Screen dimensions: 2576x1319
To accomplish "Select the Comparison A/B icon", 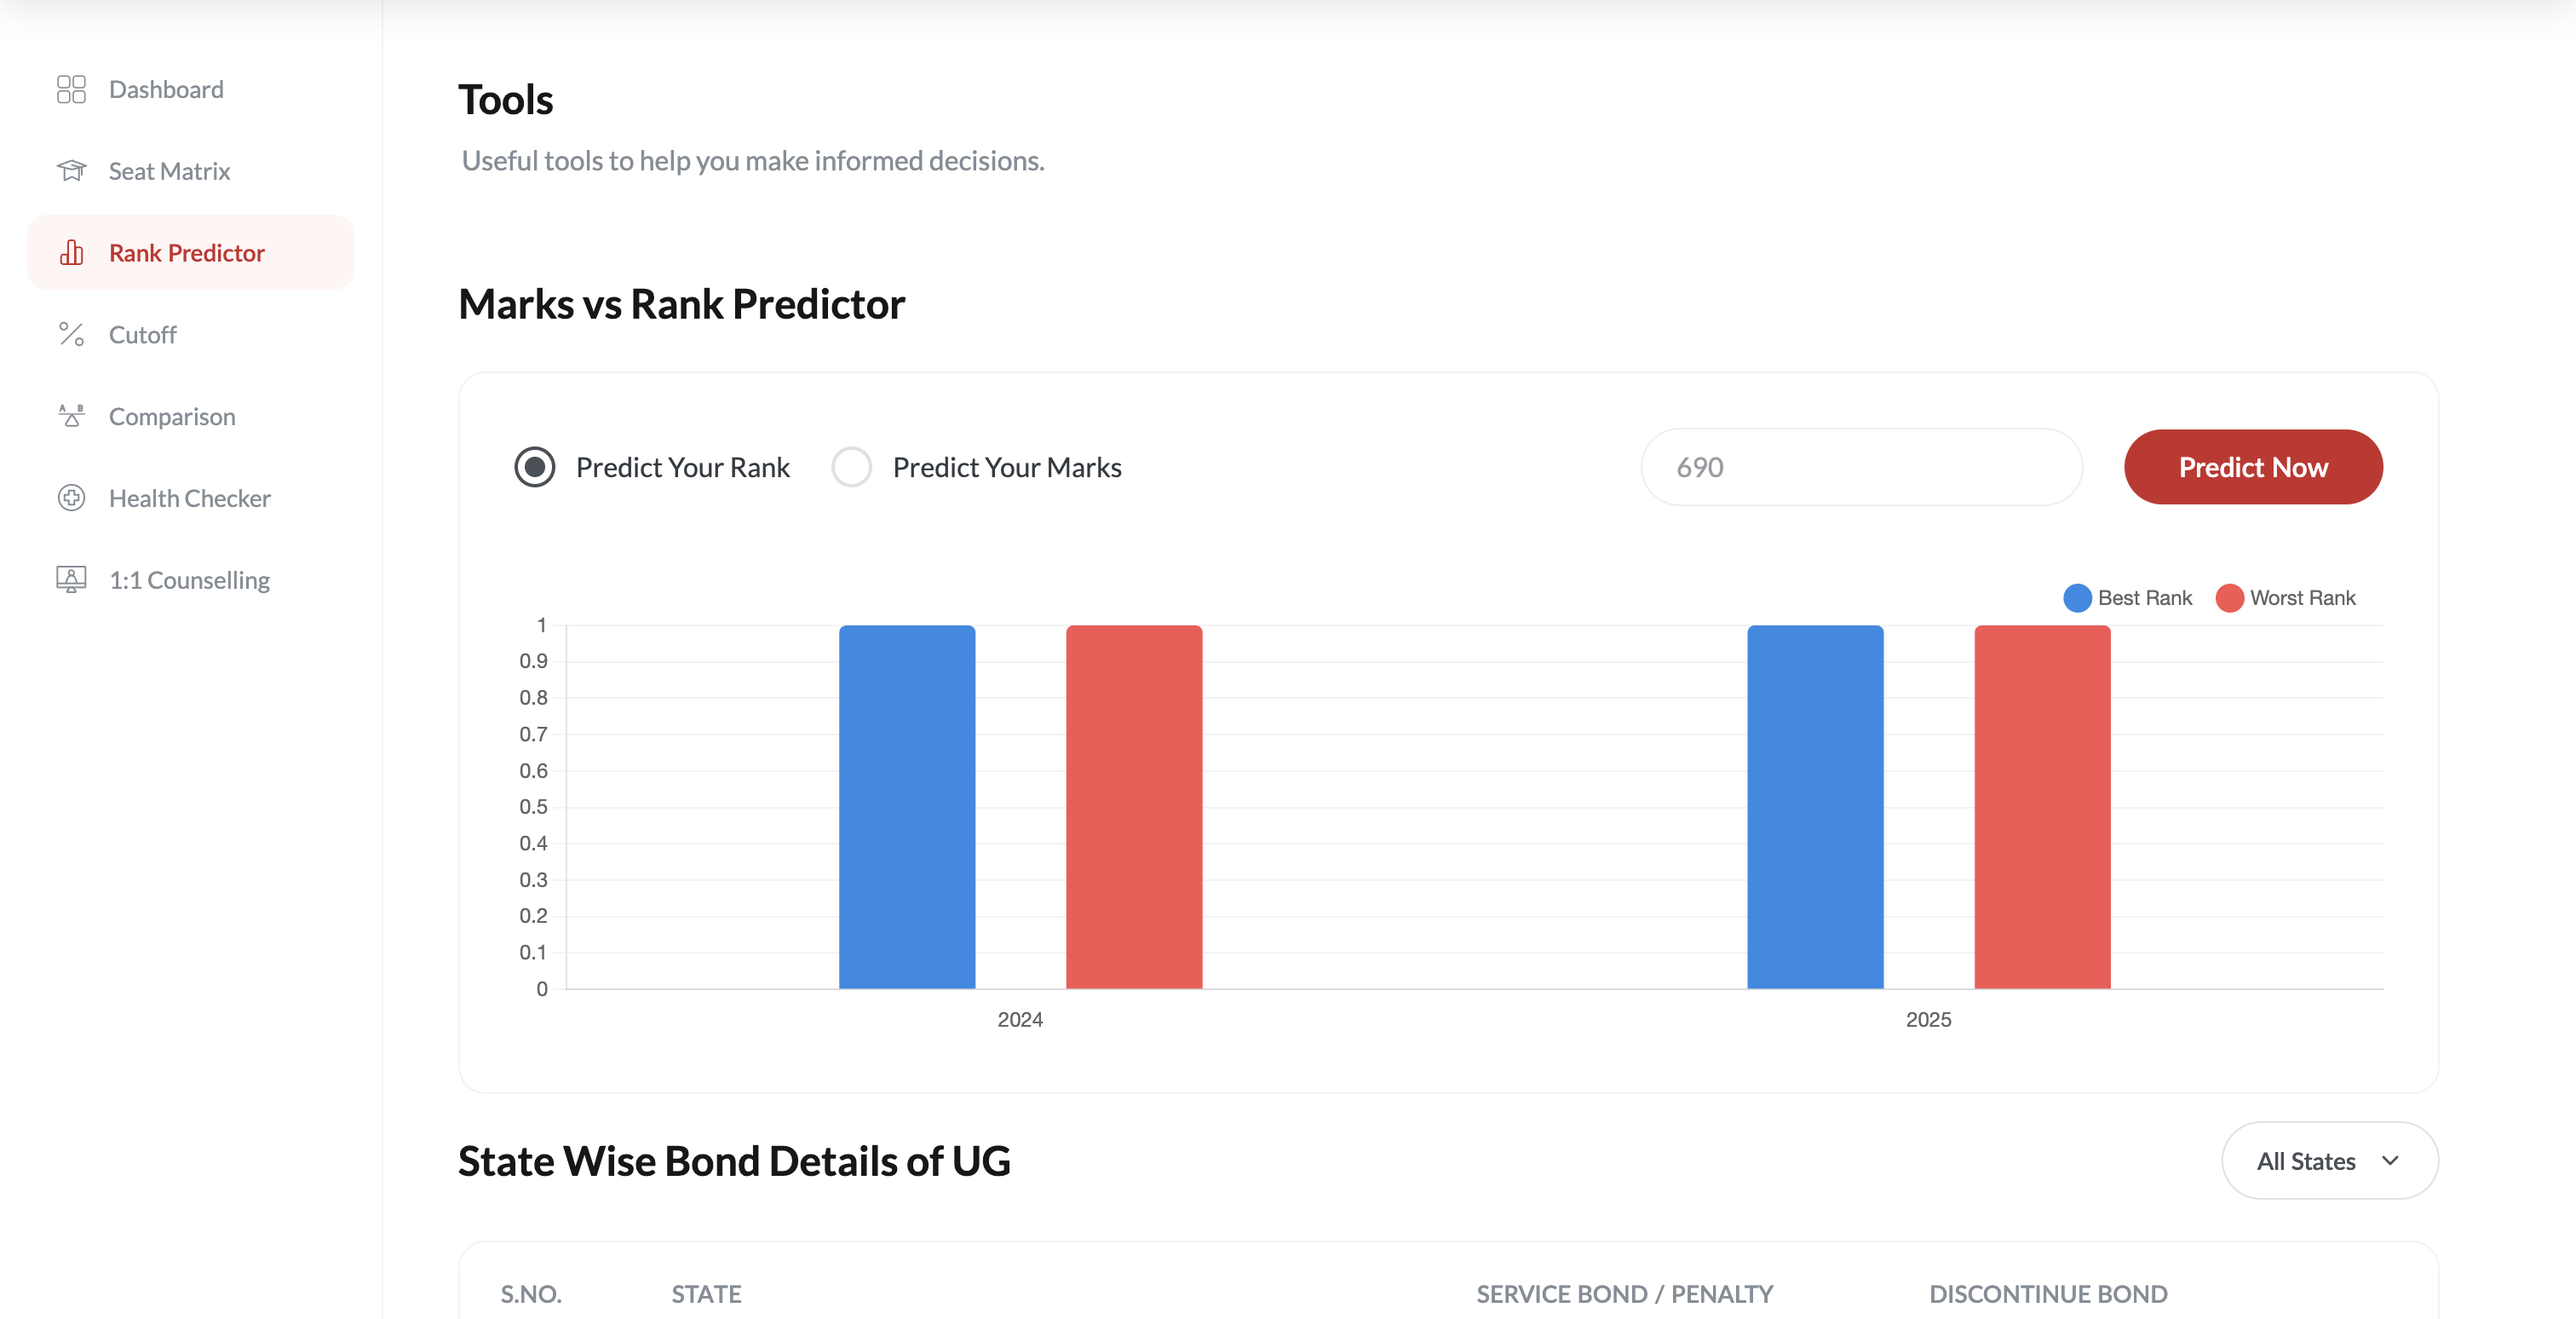I will tap(70, 416).
